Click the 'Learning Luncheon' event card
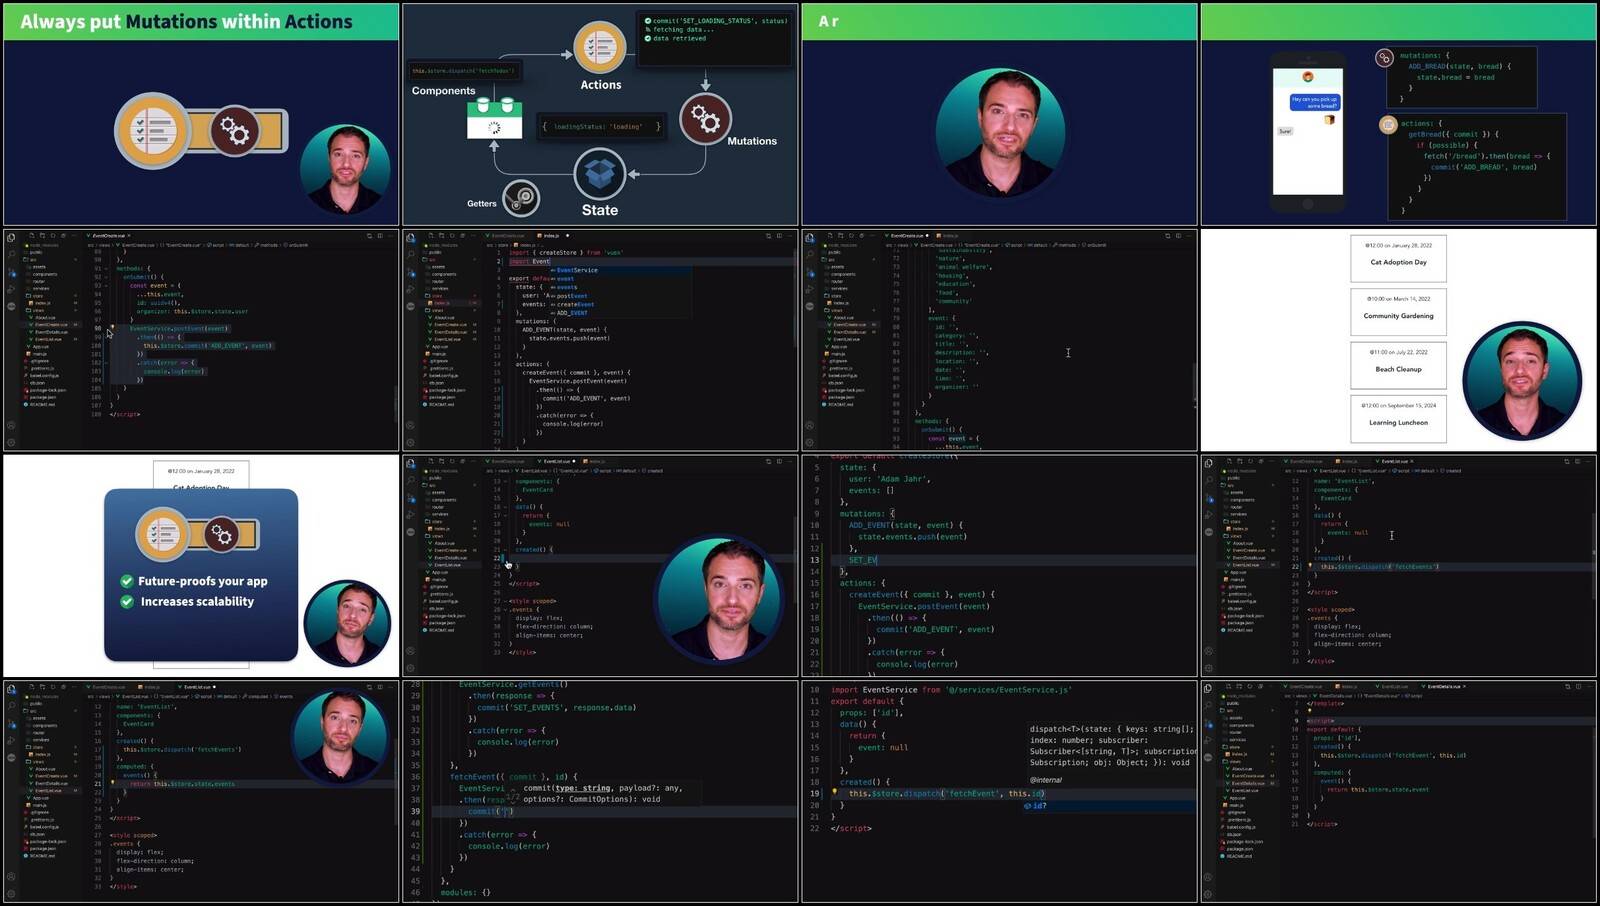The width and height of the screenshot is (1600, 906). coord(1398,418)
